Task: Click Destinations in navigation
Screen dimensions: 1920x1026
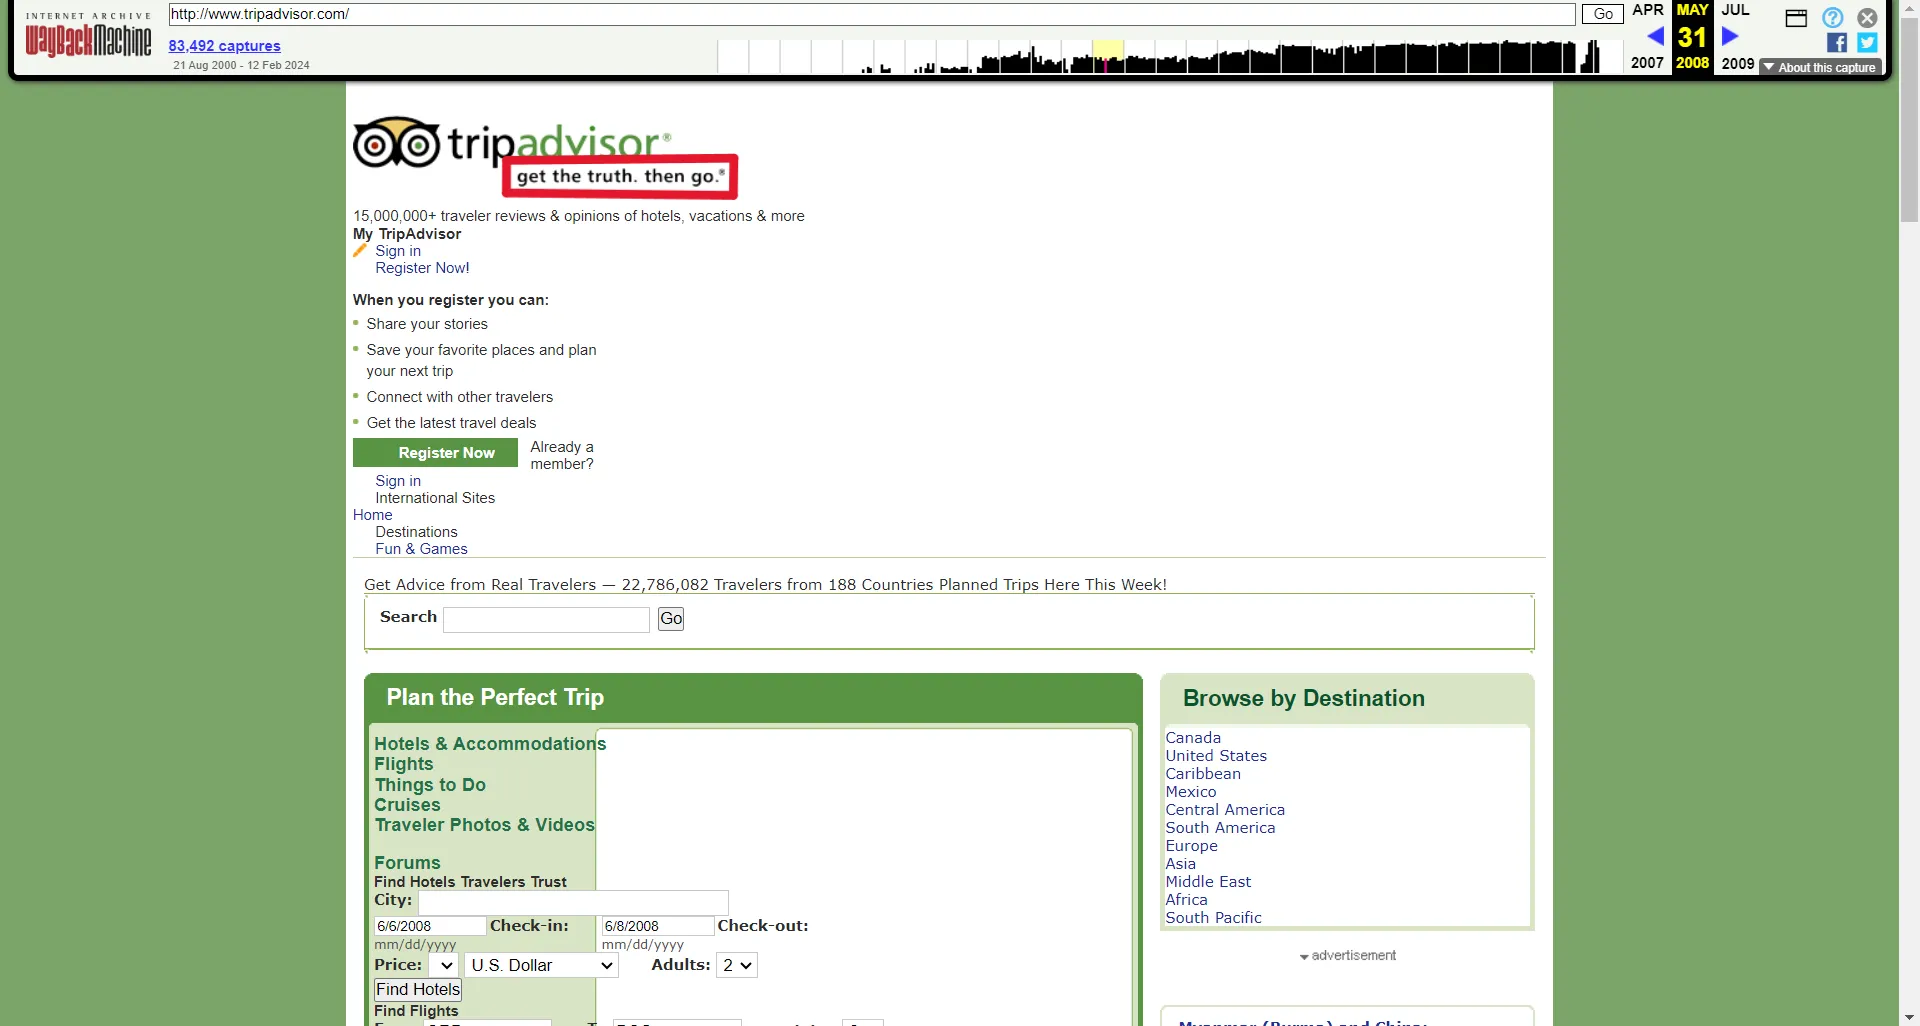Action: [x=416, y=532]
